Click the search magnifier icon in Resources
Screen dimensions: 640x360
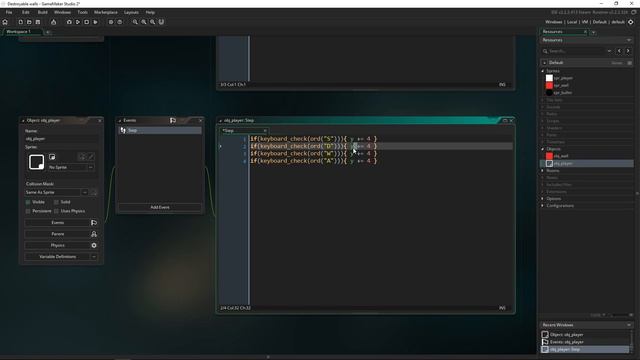(545, 51)
